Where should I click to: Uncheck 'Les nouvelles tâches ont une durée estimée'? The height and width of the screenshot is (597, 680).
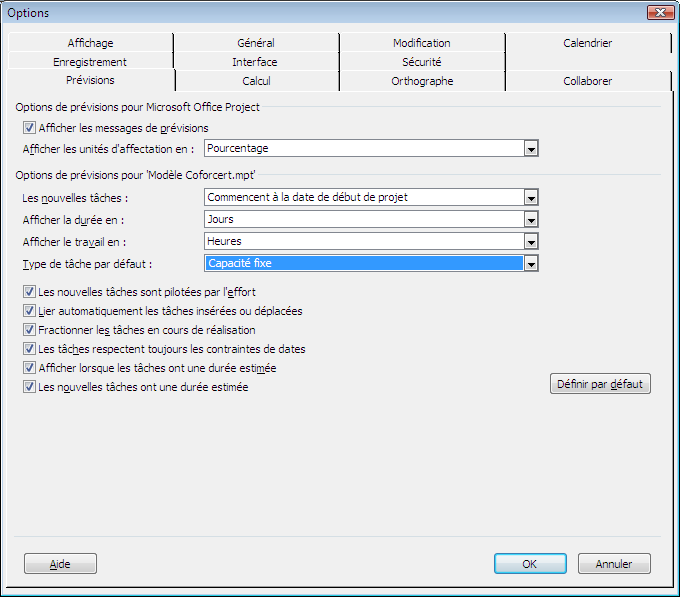click(x=29, y=387)
